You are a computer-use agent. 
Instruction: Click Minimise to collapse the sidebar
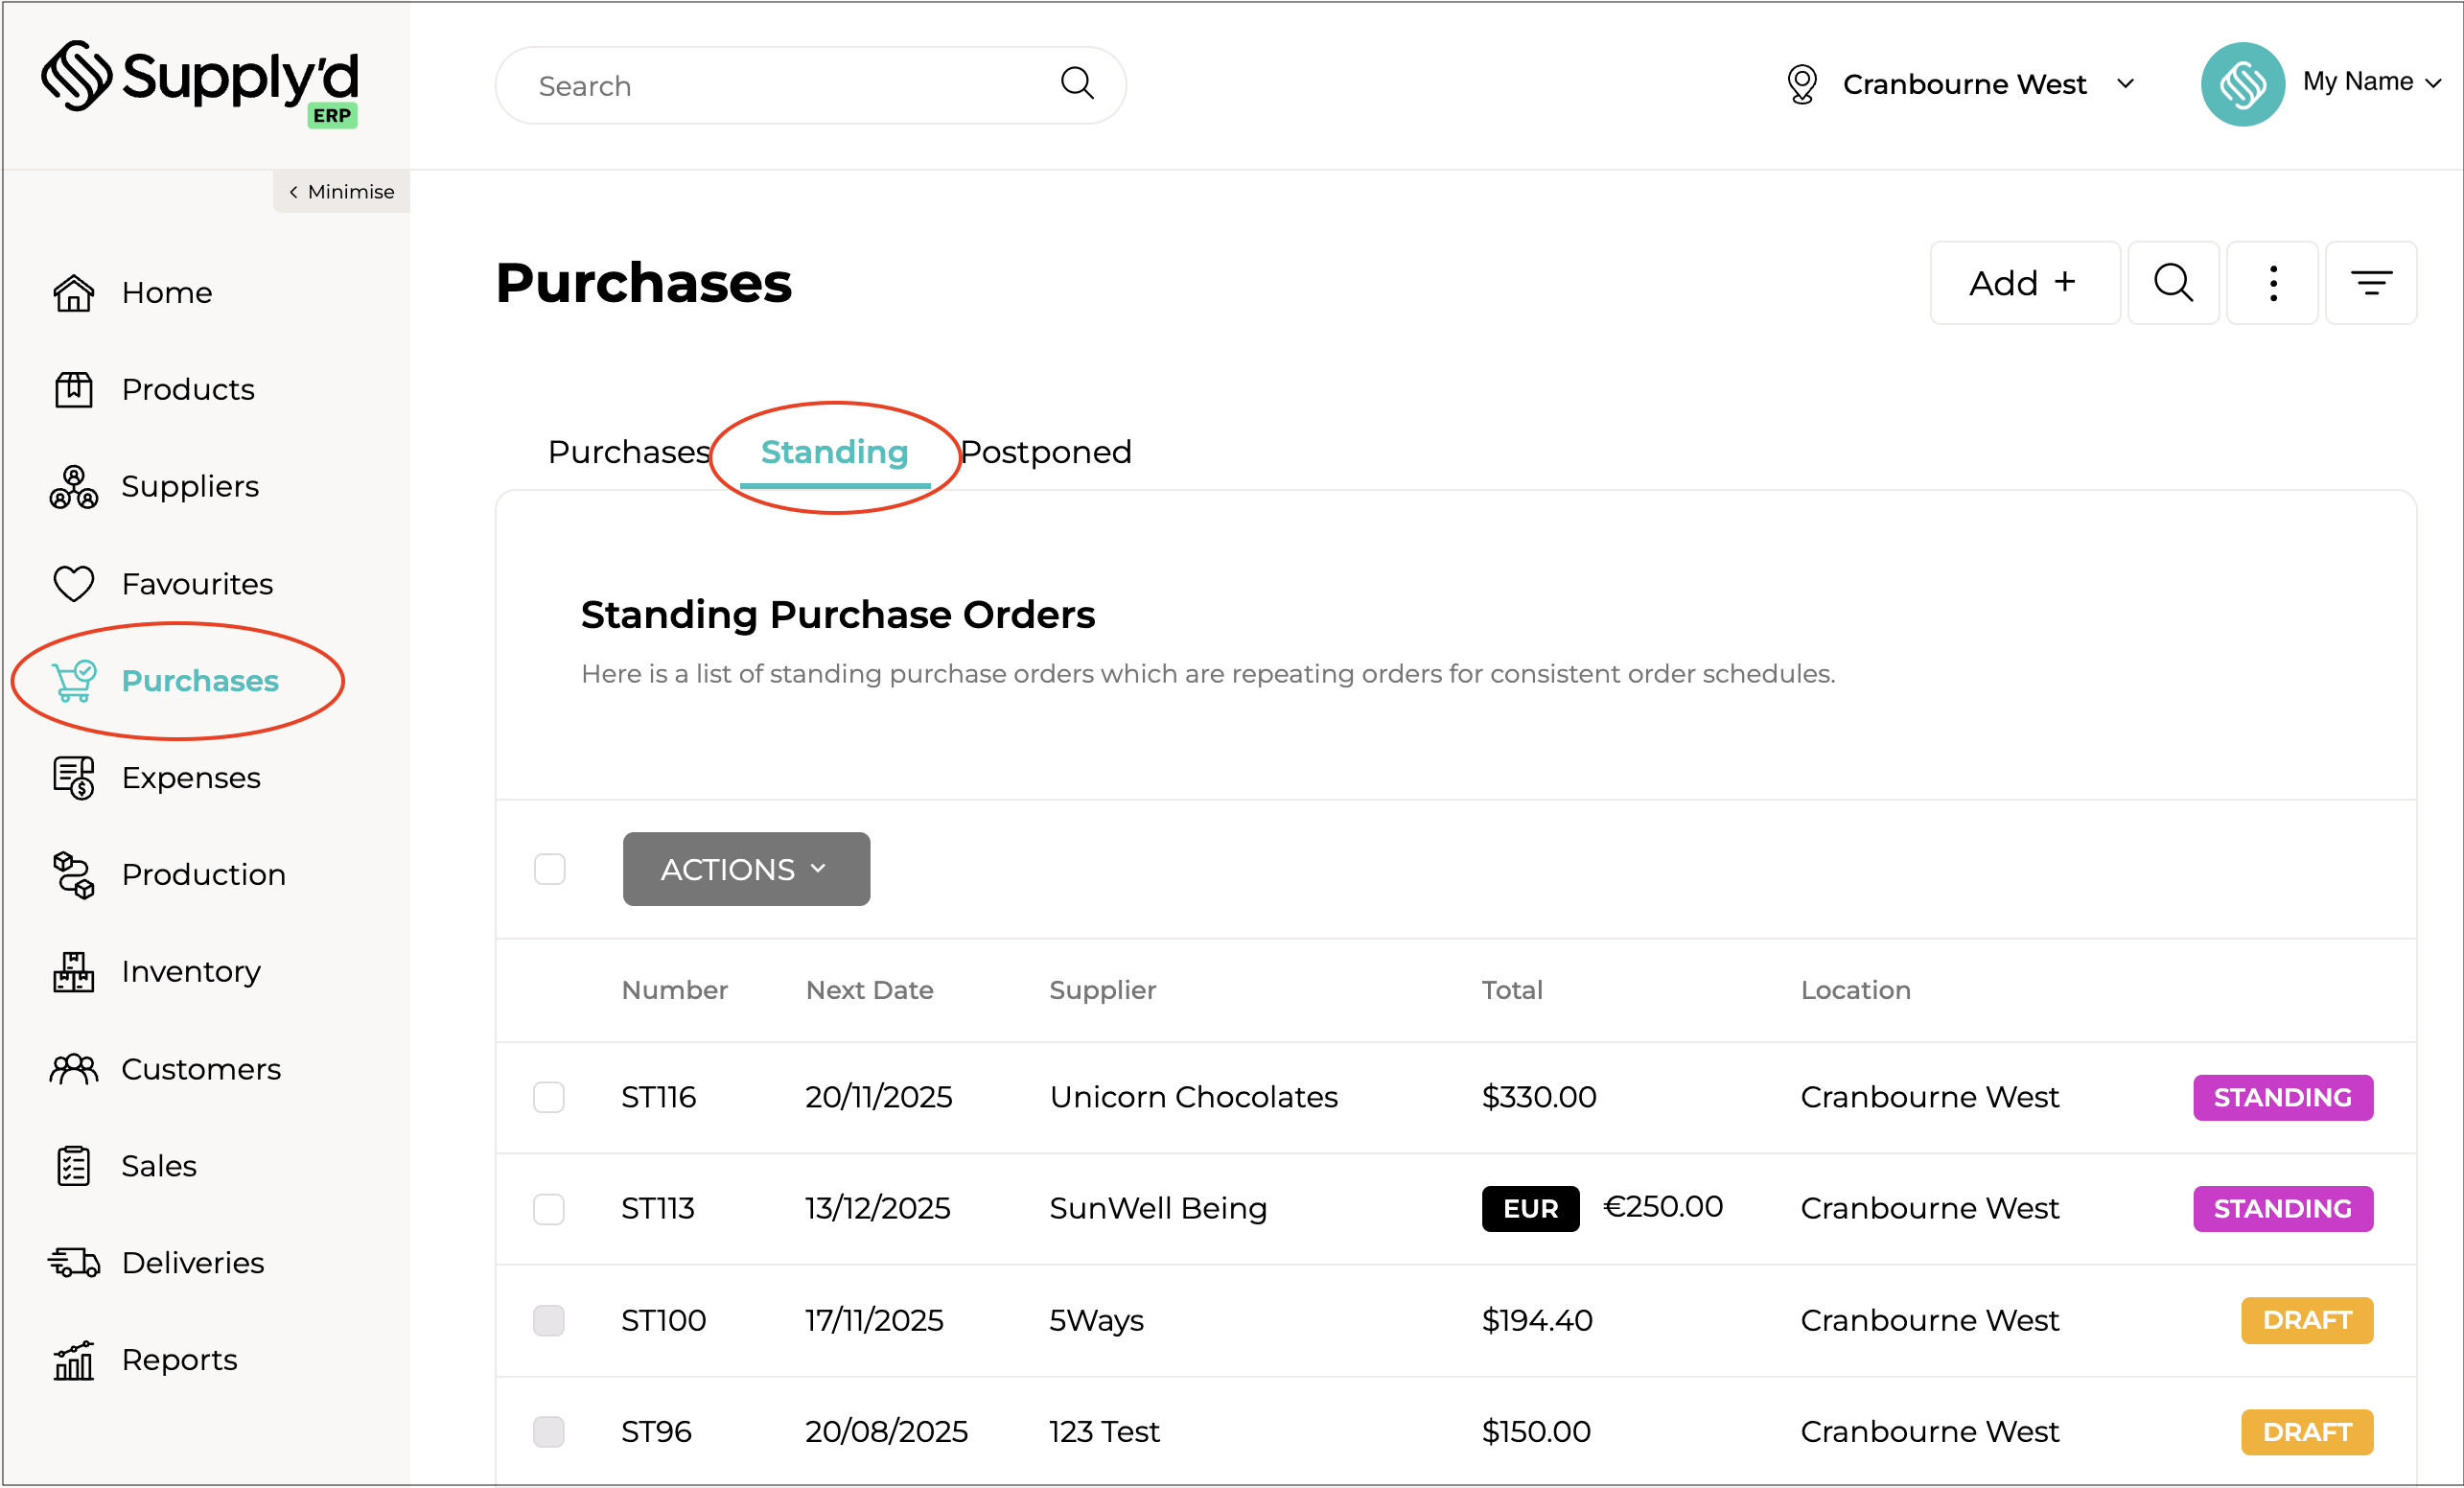point(342,192)
